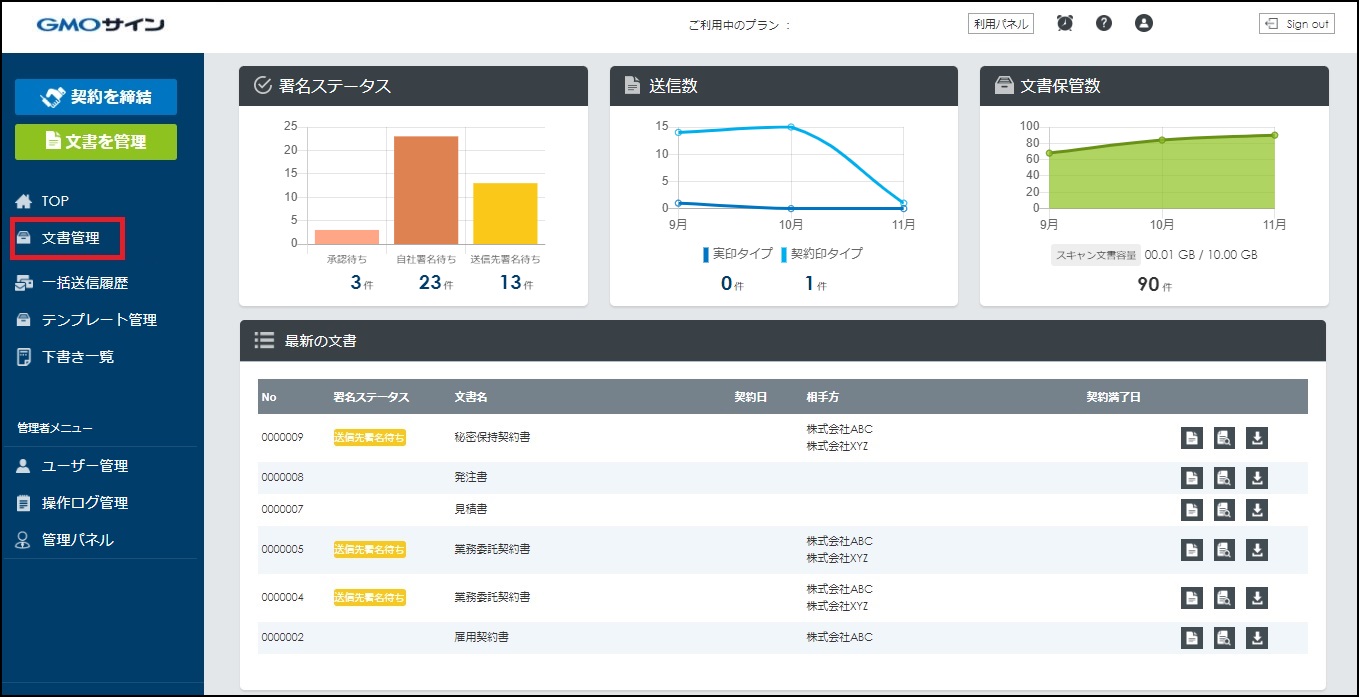1359x697 pixels.
Task: Open the user profile account icon
Action: 1144,23
